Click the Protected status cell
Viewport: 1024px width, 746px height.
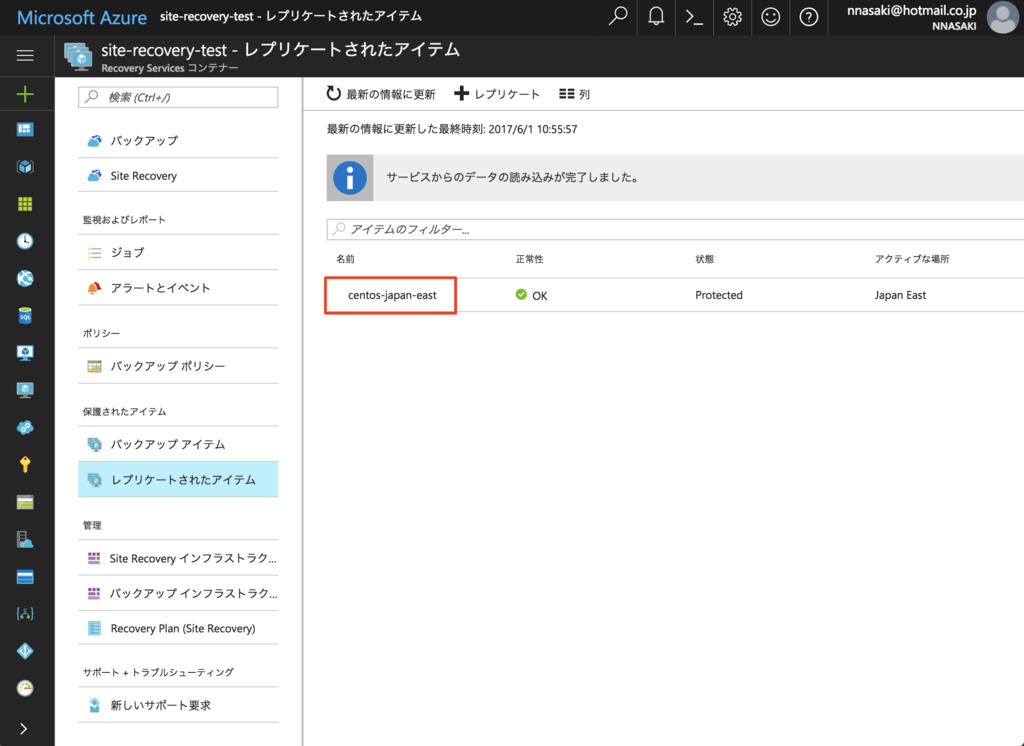(719, 295)
